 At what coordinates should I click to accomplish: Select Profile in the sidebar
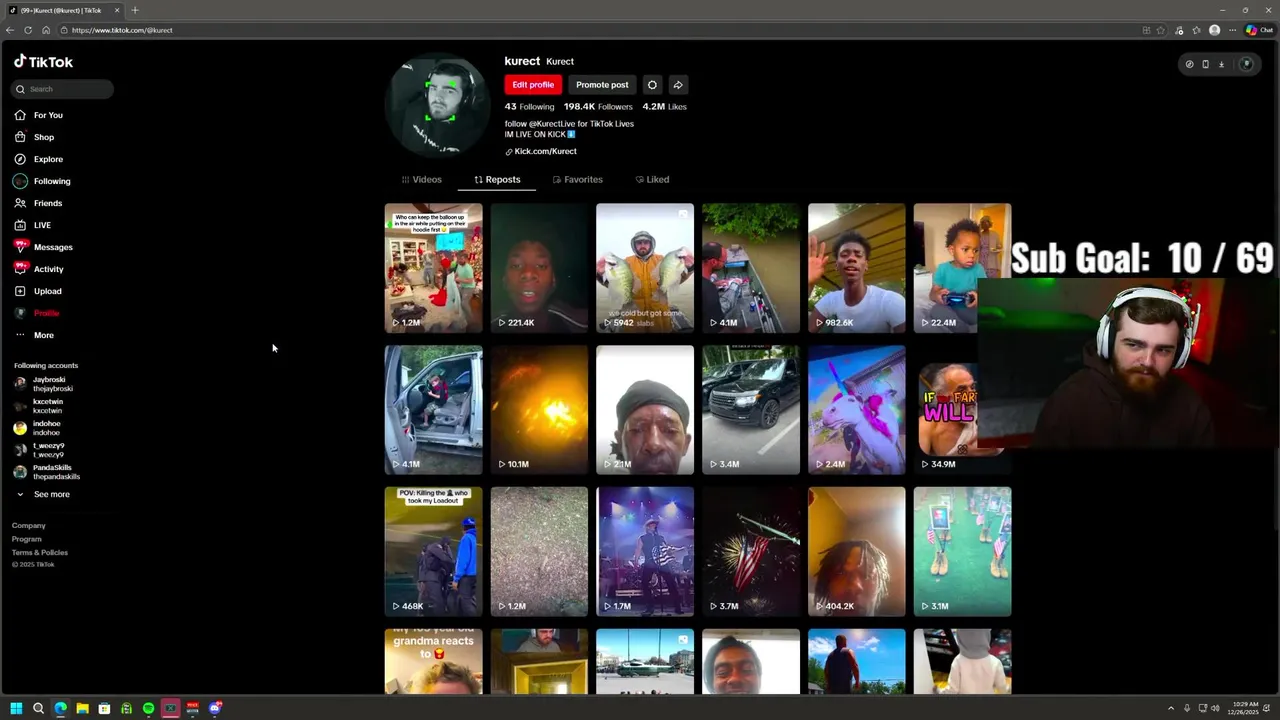[37, 313]
